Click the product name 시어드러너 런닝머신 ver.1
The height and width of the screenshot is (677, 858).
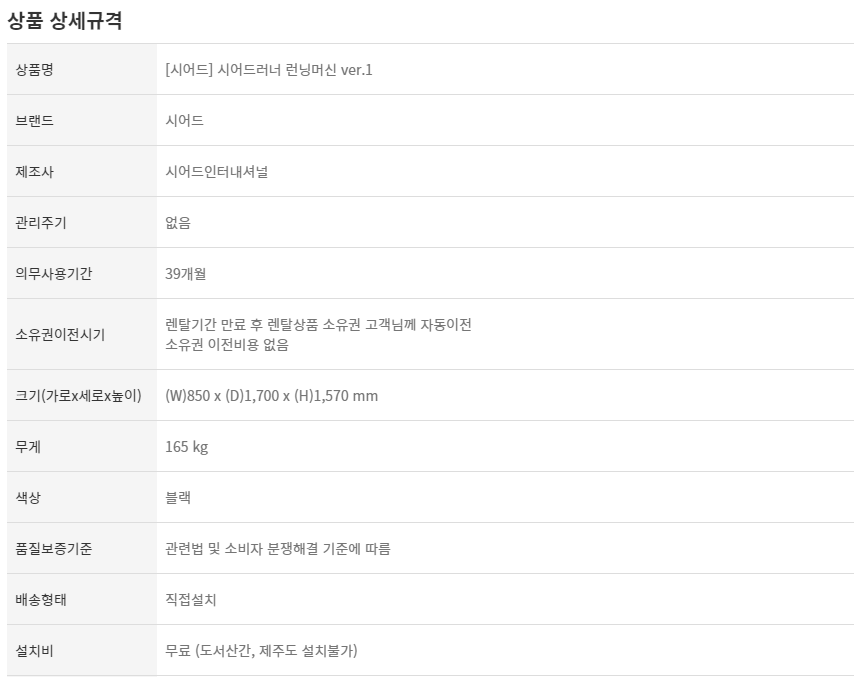click(269, 70)
